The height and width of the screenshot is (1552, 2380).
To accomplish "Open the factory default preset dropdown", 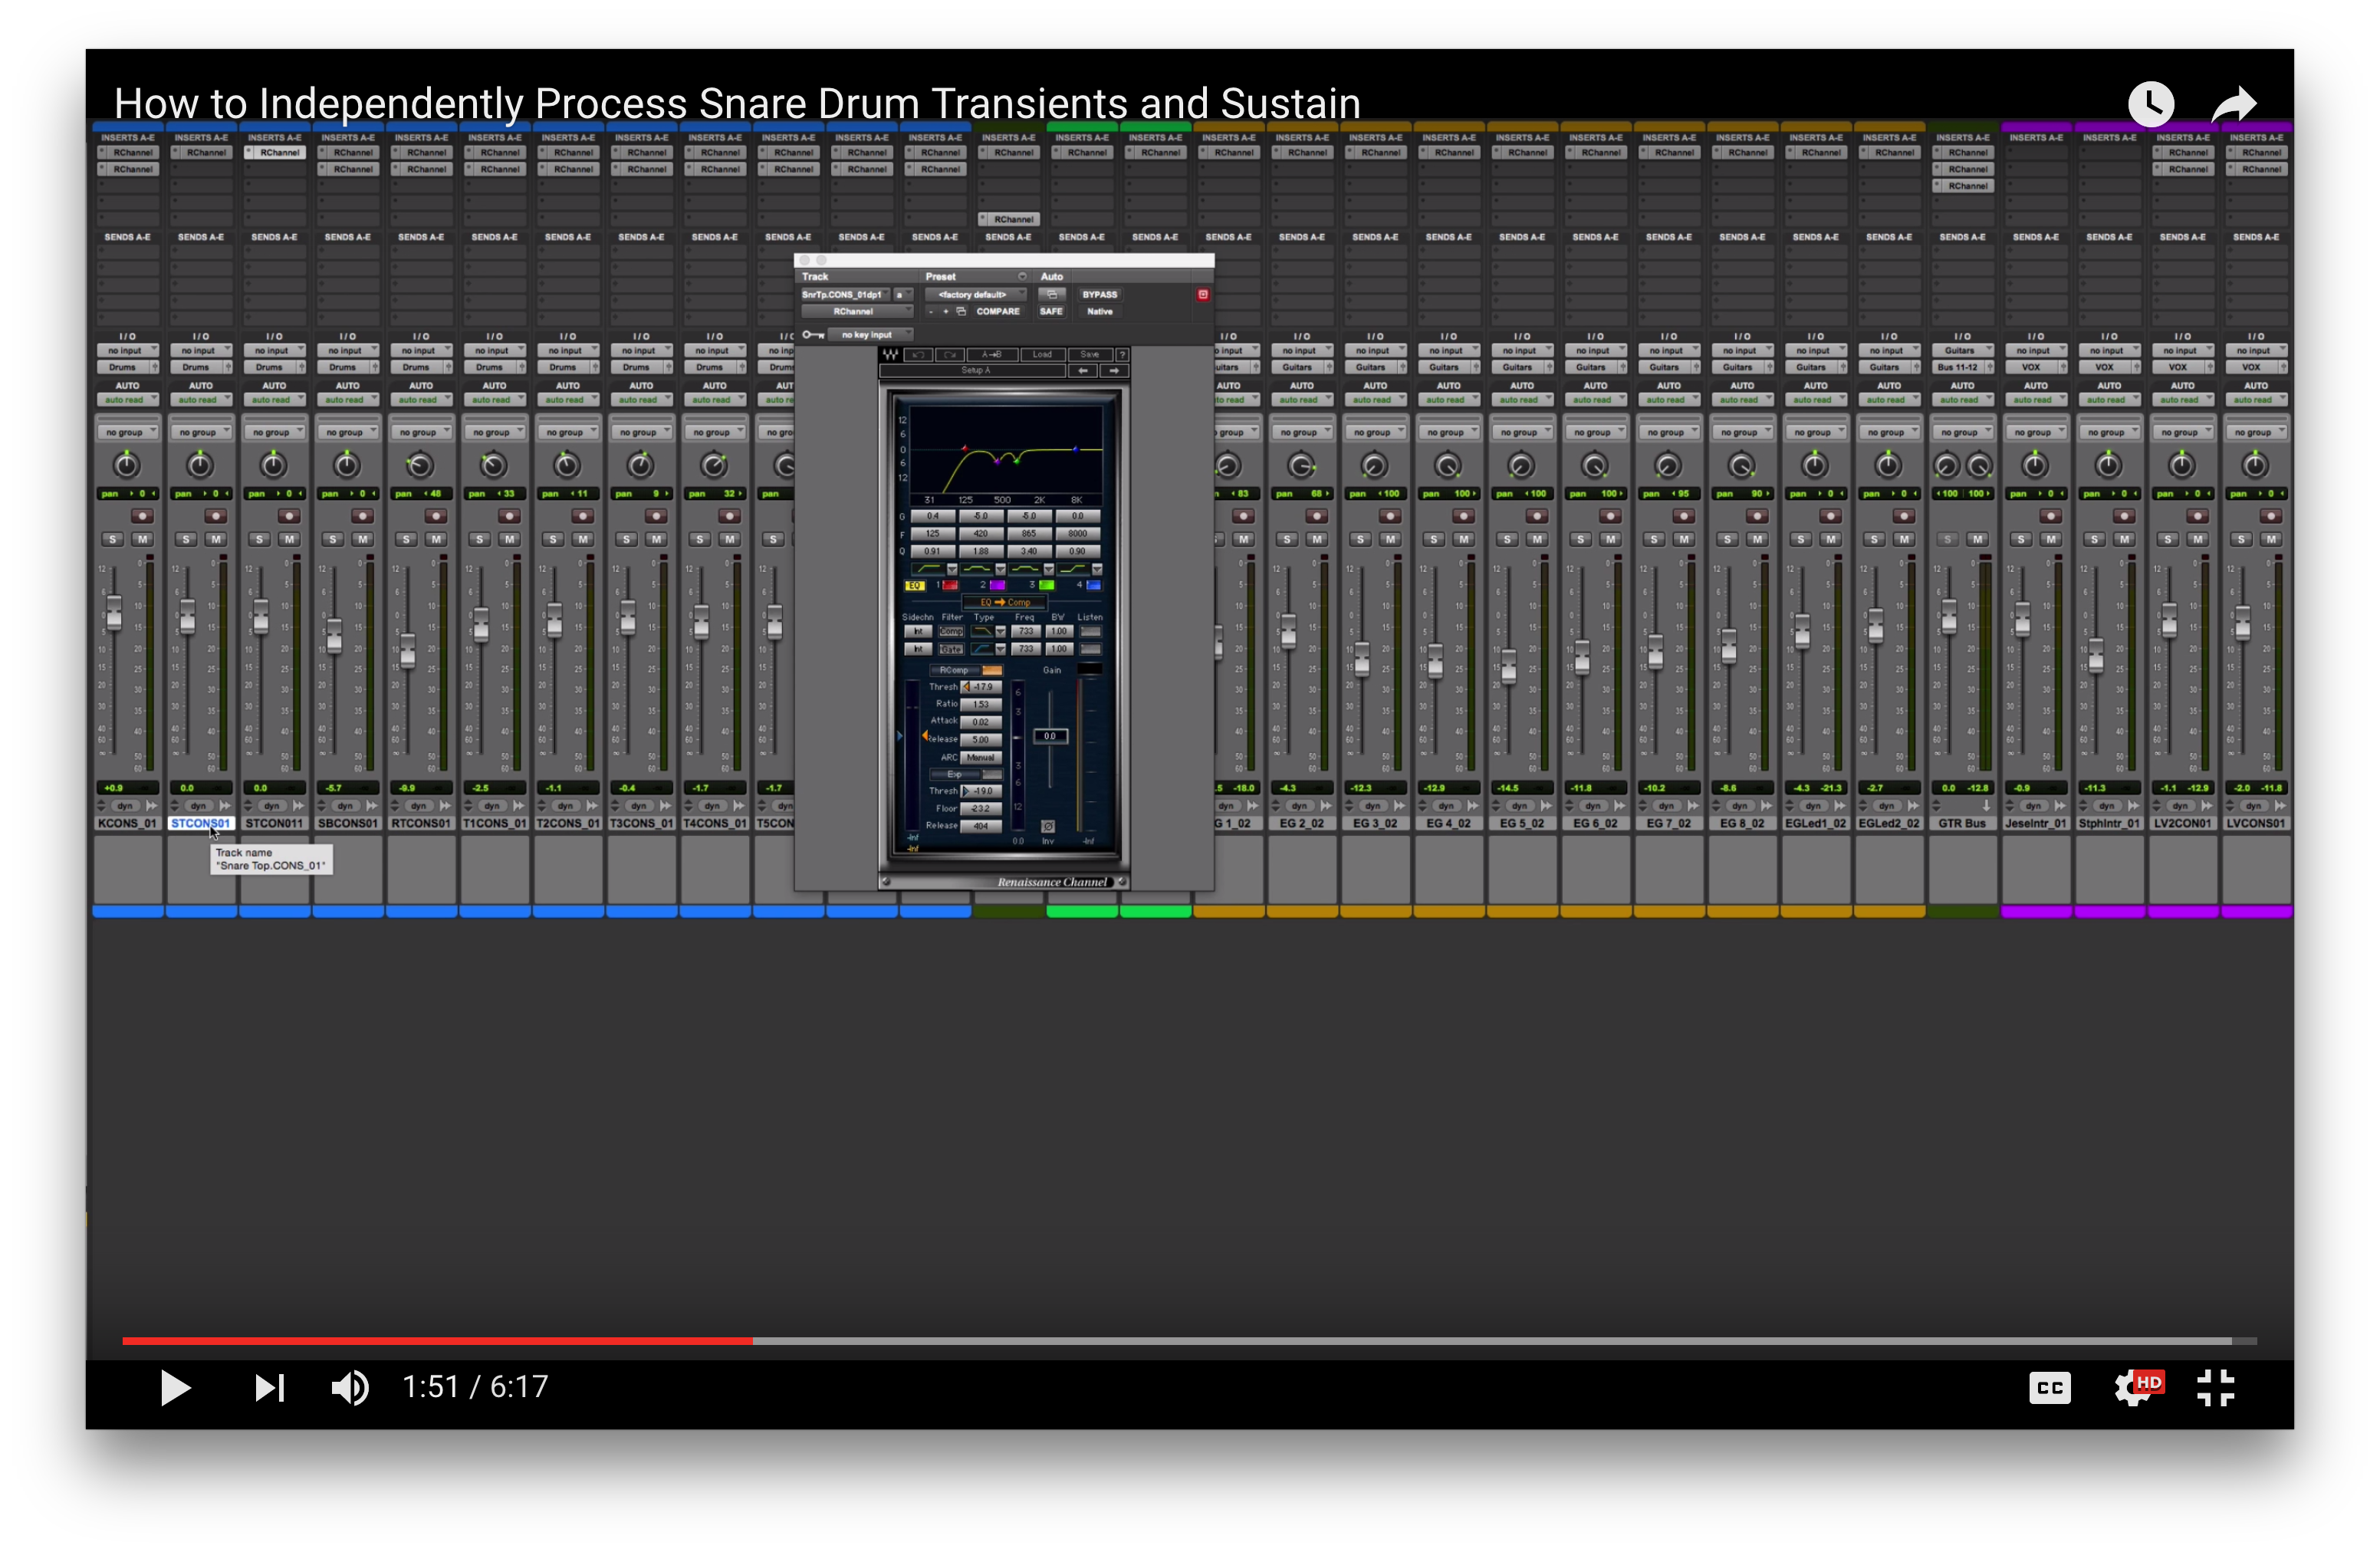I will click(975, 295).
